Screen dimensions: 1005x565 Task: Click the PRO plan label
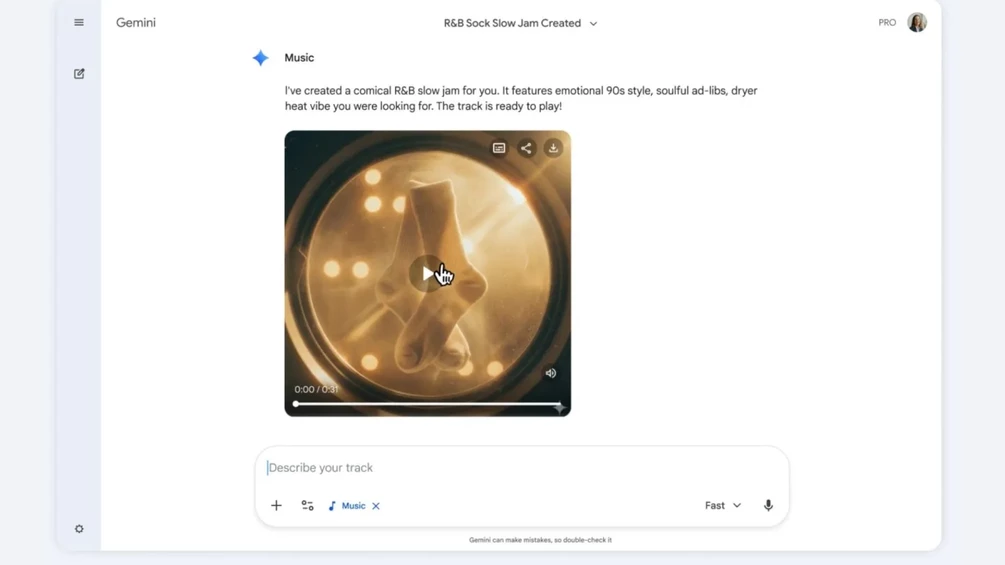pyautogui.click(x=887, y=22)
